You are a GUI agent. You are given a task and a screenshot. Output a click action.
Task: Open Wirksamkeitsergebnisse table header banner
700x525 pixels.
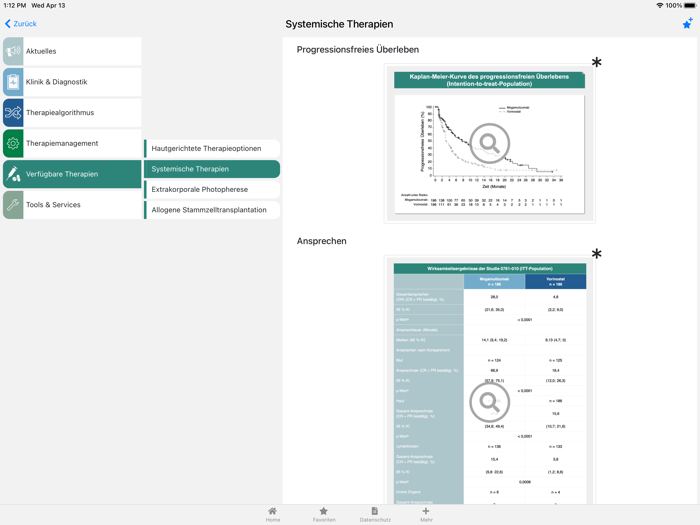click(x=490, y=269)
